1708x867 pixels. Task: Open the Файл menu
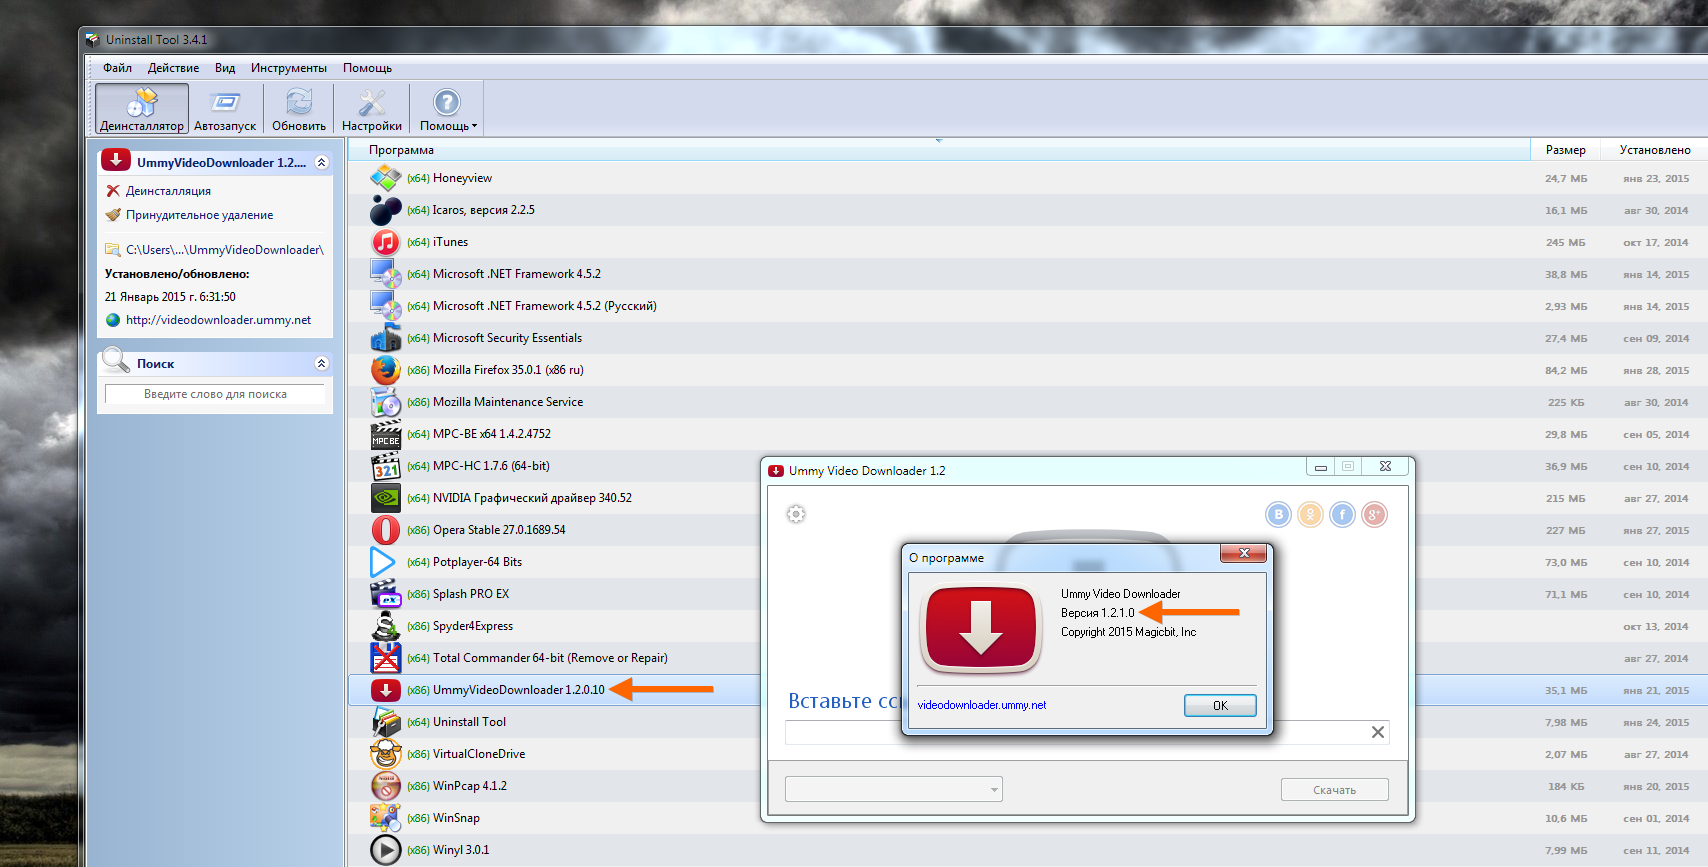[x=117, y=68]
